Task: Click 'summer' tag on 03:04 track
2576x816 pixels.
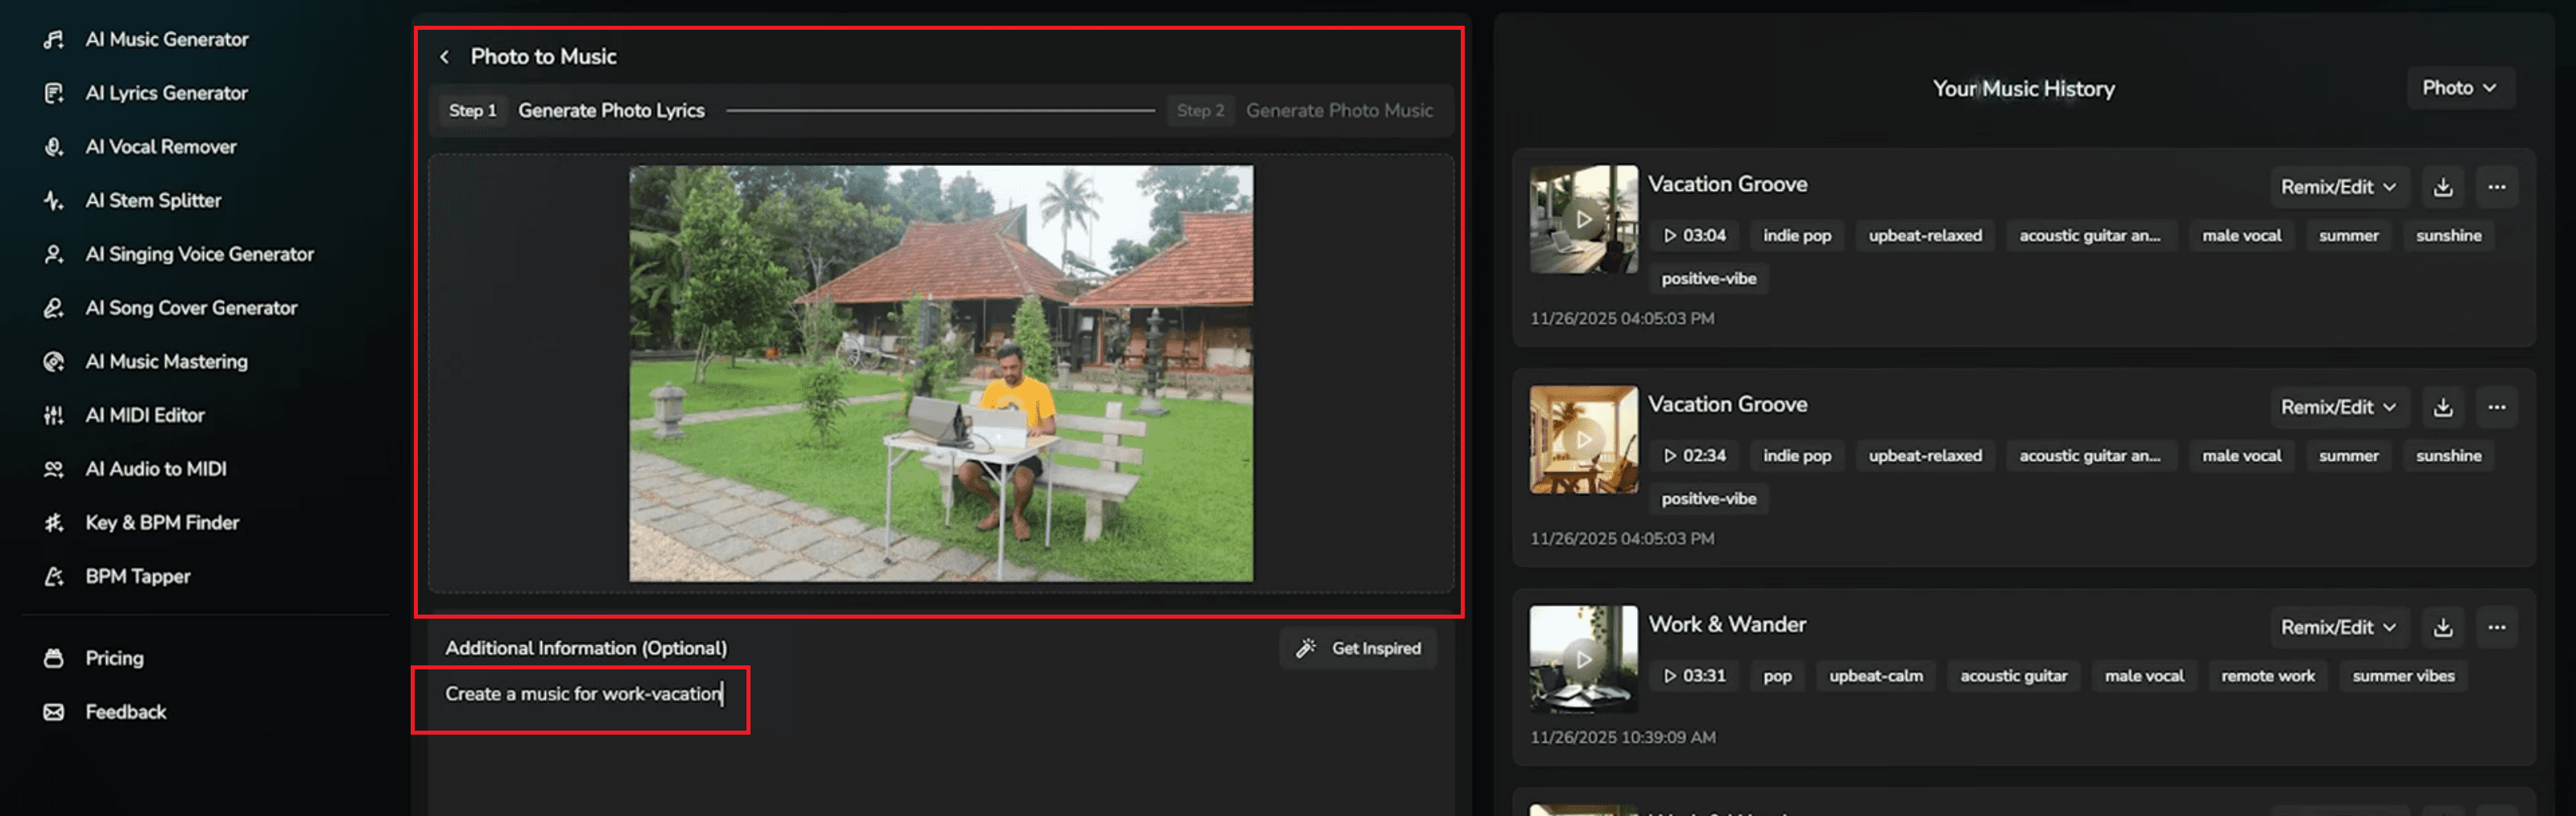Action: 2348,236
